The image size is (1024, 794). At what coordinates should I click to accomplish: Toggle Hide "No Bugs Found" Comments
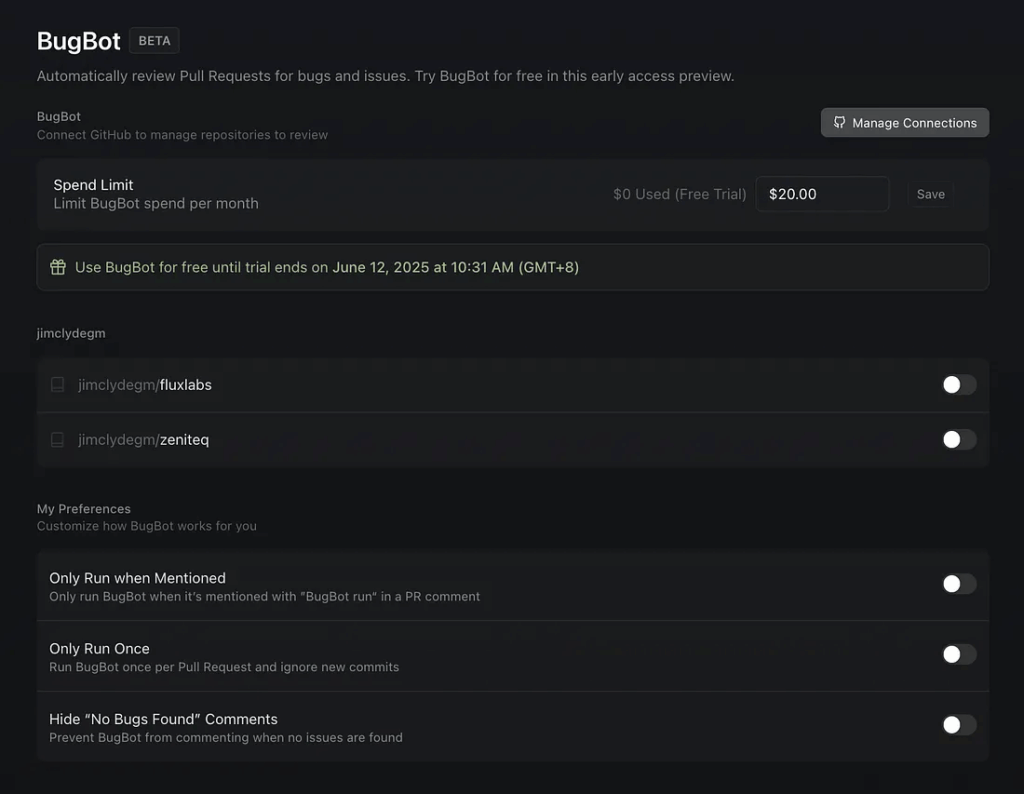coord(959,725)
